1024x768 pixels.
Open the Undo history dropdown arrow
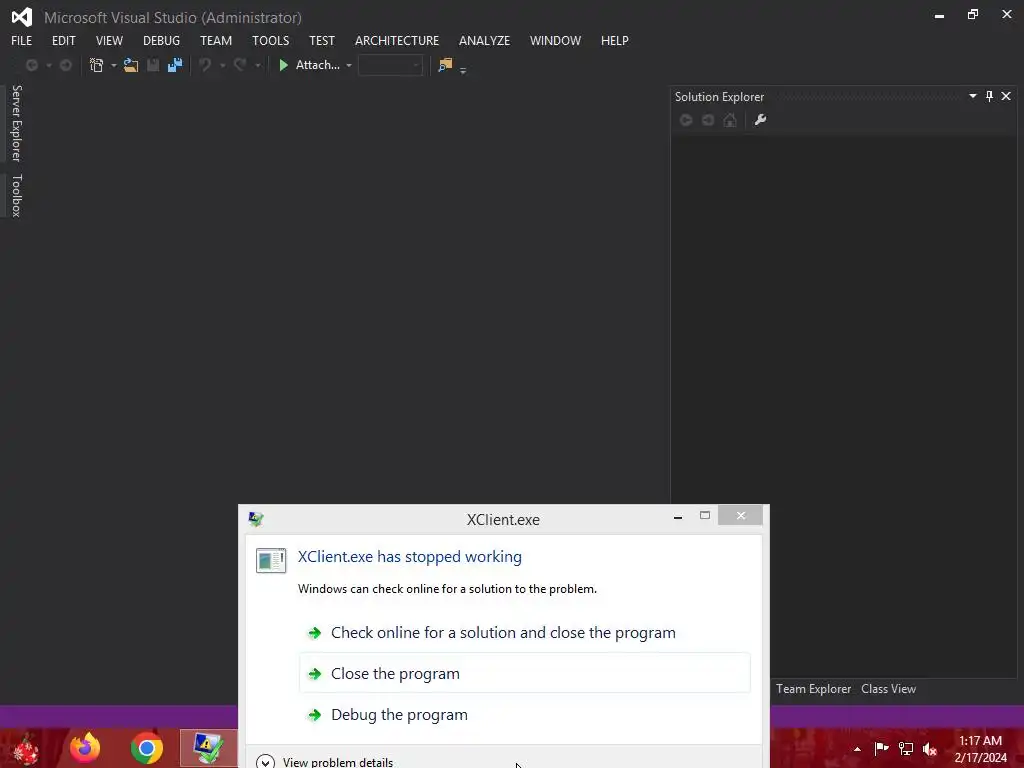222,65
